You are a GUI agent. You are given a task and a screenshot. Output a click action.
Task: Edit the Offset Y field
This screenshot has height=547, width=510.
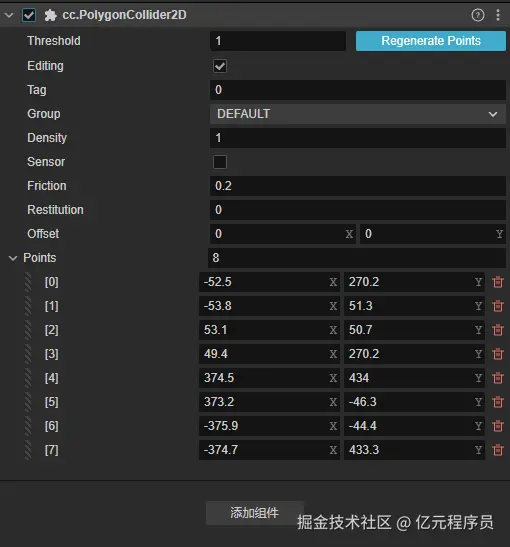click(433, 234)
